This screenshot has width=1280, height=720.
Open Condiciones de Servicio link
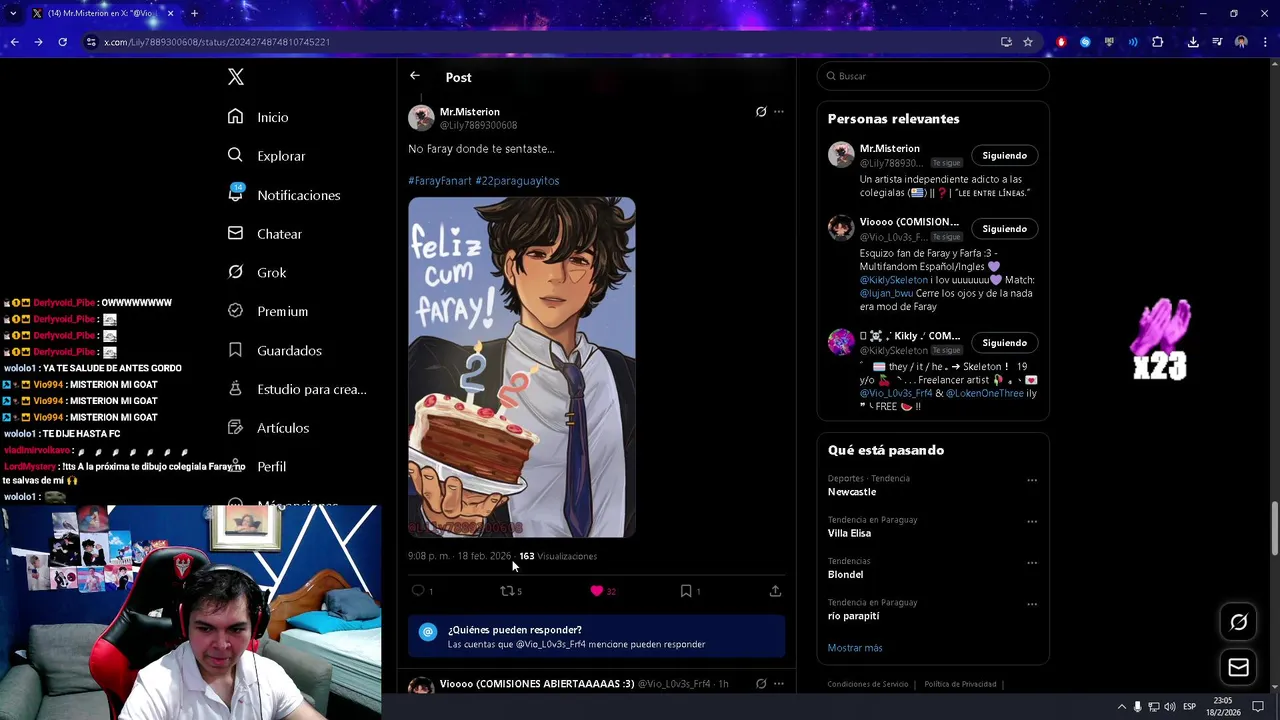(x=868, y=684)
